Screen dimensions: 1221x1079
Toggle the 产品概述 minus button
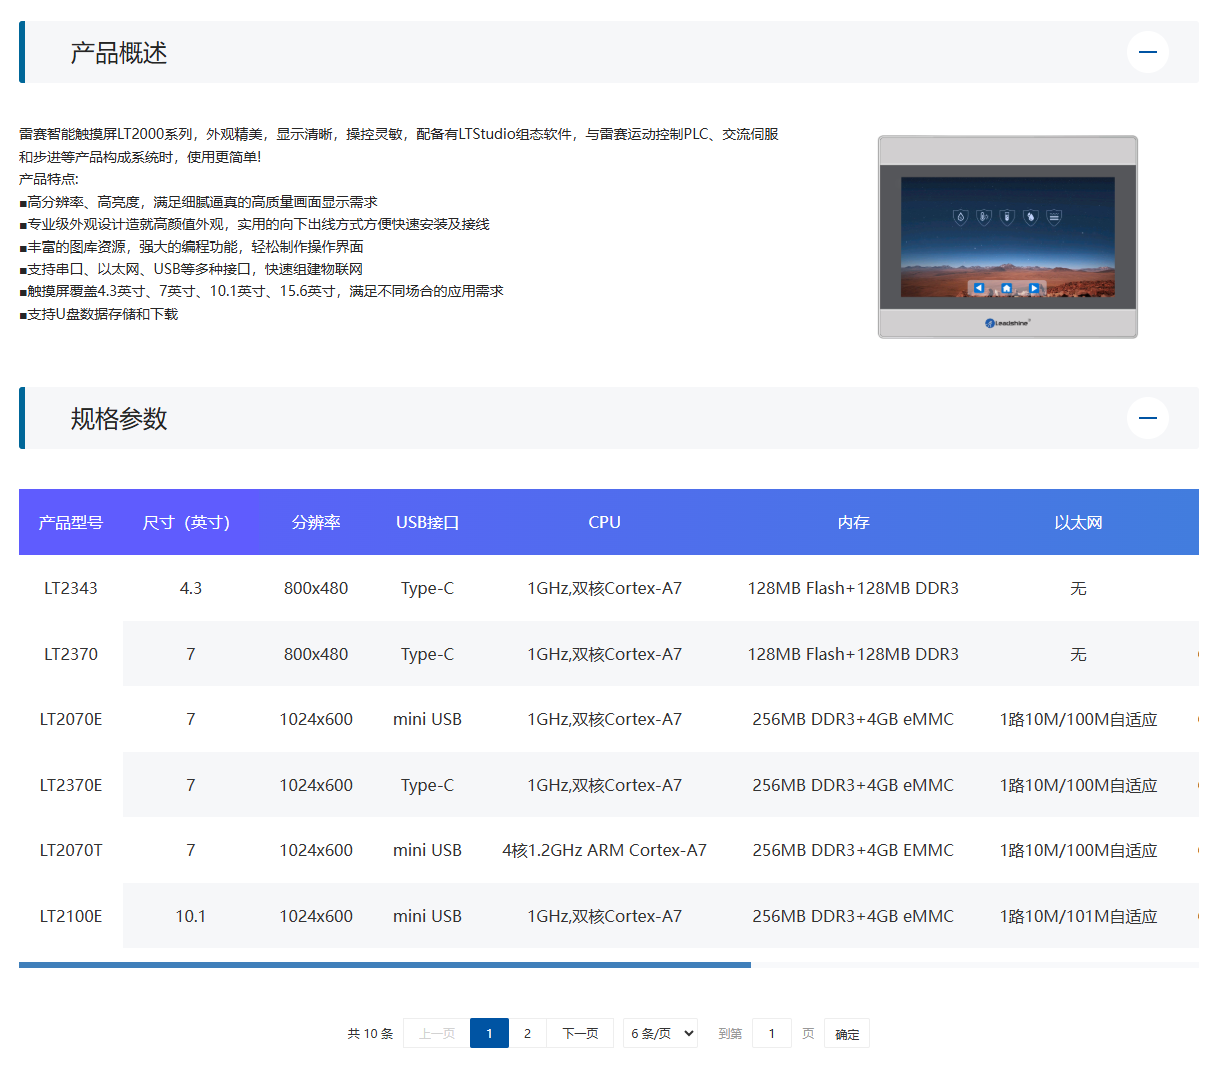pos(1147,52)
